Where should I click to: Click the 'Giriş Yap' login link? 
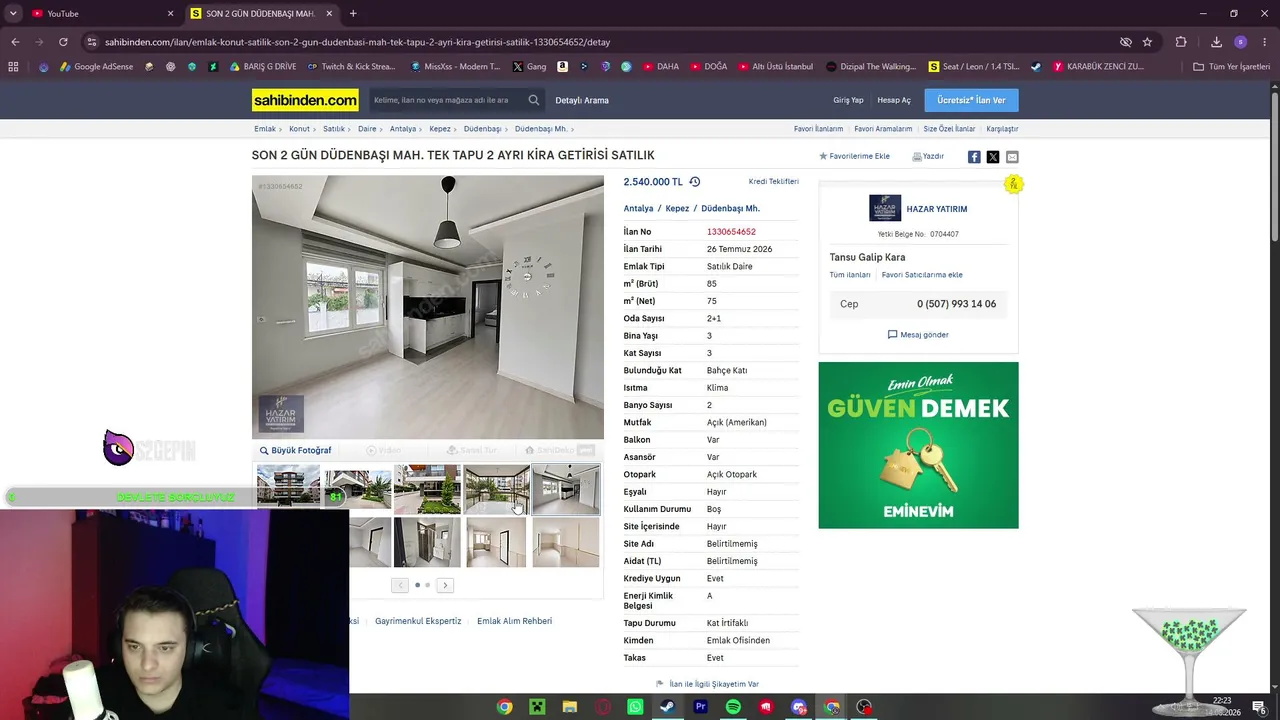click(848, 100)
